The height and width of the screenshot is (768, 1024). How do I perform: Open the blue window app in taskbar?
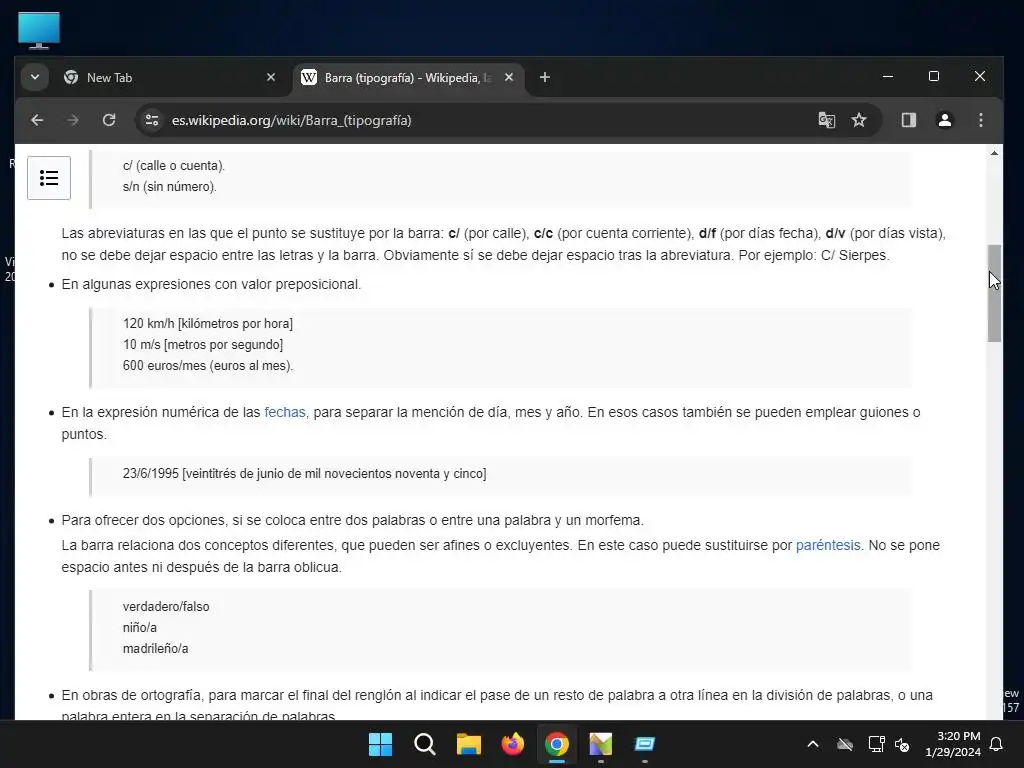pyautogui.click(x=645, y=744)
